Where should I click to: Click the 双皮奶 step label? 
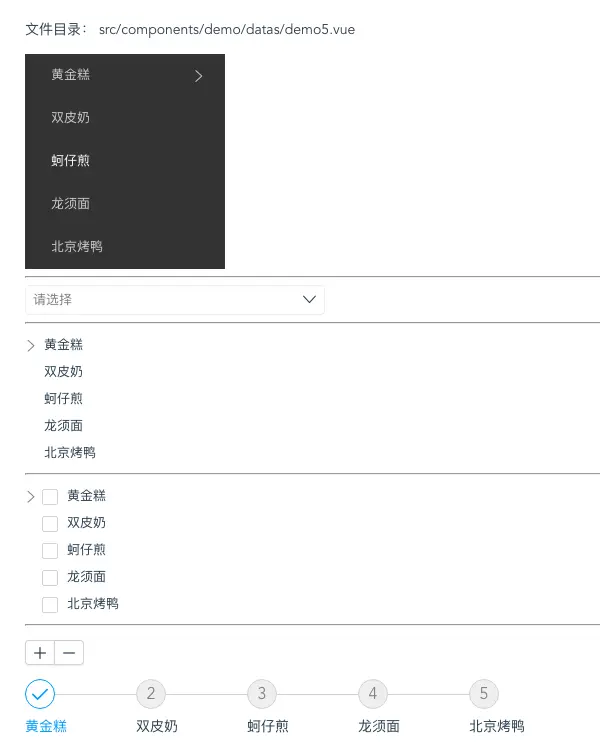(x=157, y=726)
